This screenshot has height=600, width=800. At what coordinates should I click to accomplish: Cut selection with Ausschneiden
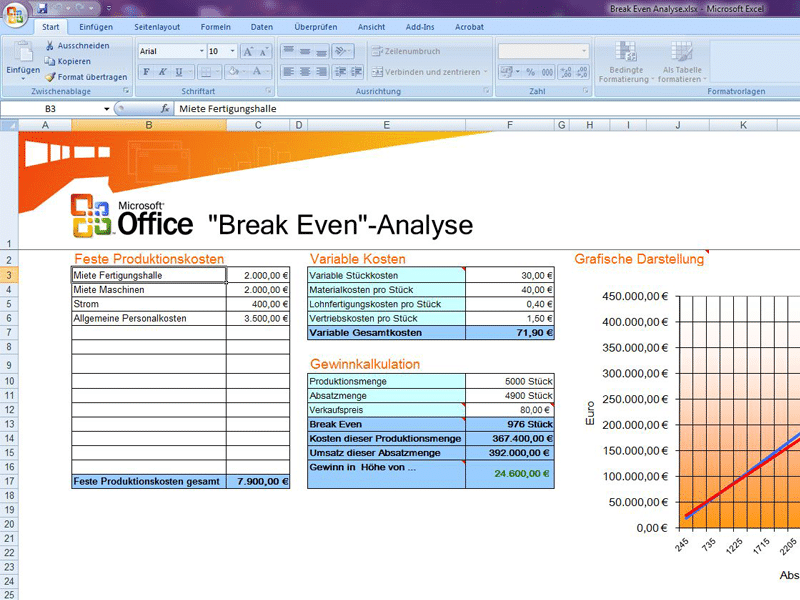(x=77, y=45)
